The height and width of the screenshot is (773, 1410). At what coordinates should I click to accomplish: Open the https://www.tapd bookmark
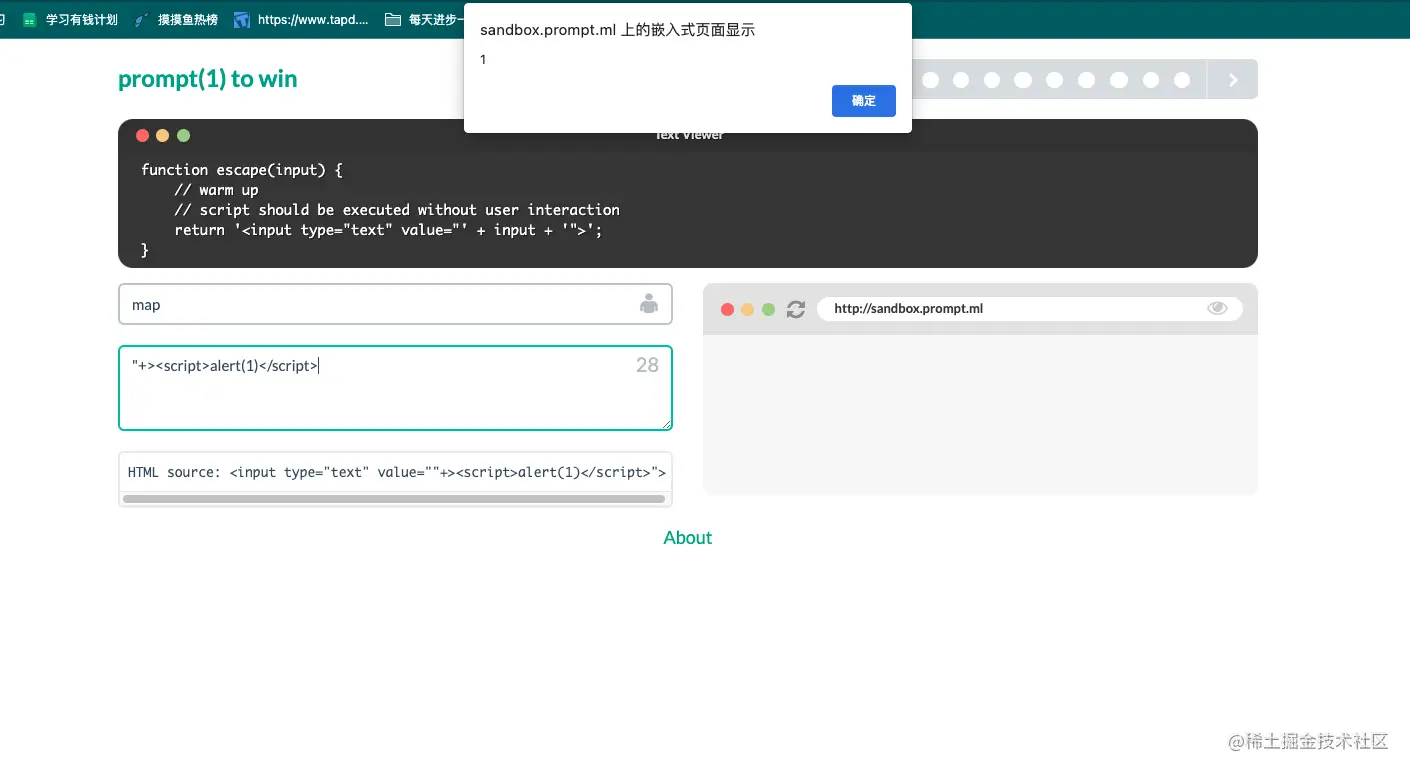301,19
